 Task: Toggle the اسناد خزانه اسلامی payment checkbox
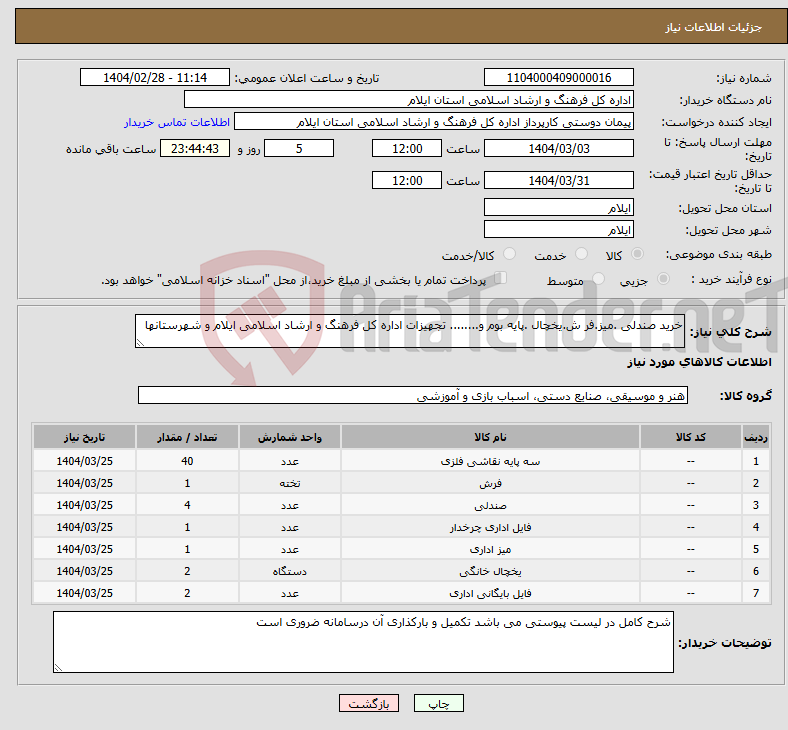point(501,278)
